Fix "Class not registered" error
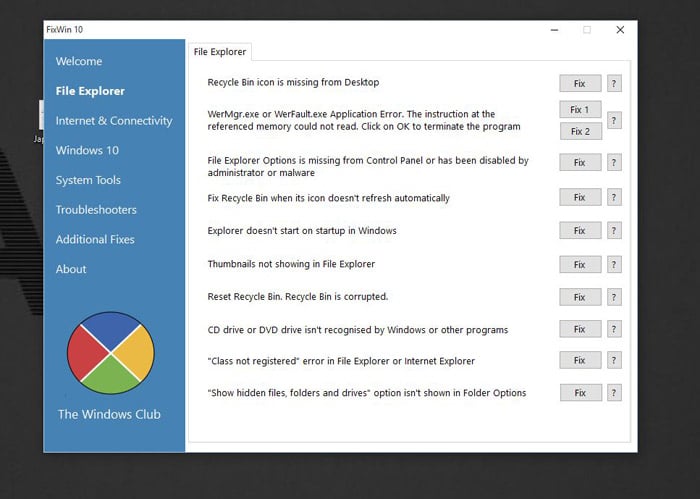This screenshot has width=700, height=499. click(x=580, y=360)
